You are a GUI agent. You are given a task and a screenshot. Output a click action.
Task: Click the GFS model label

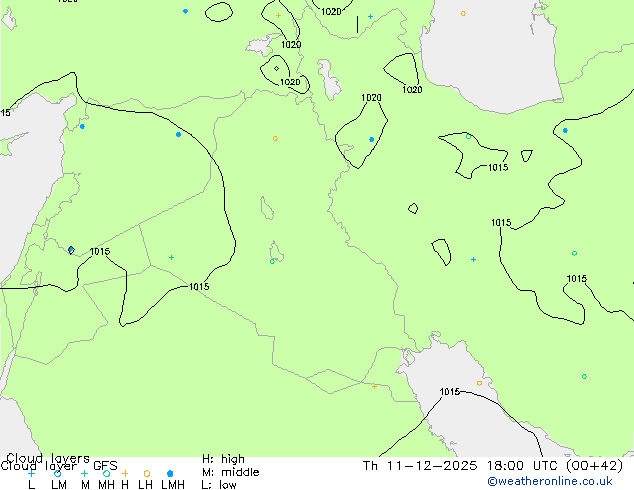pyautogui.click(x=105, y=466)
